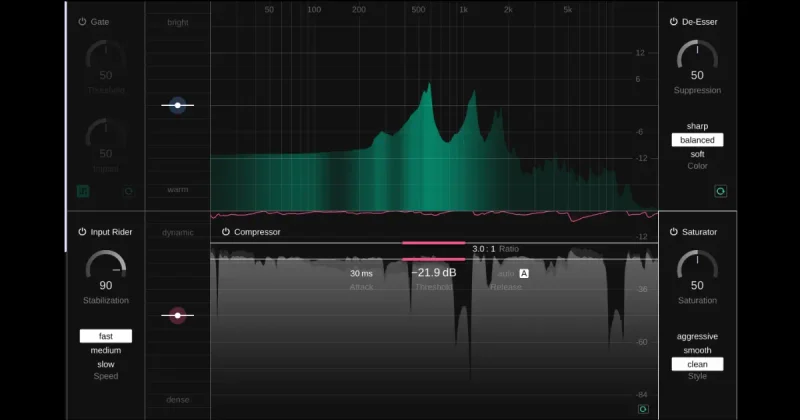Choose the 'aggressive' saturation style
Screen dimensions: 800x420
click(697, 336)
